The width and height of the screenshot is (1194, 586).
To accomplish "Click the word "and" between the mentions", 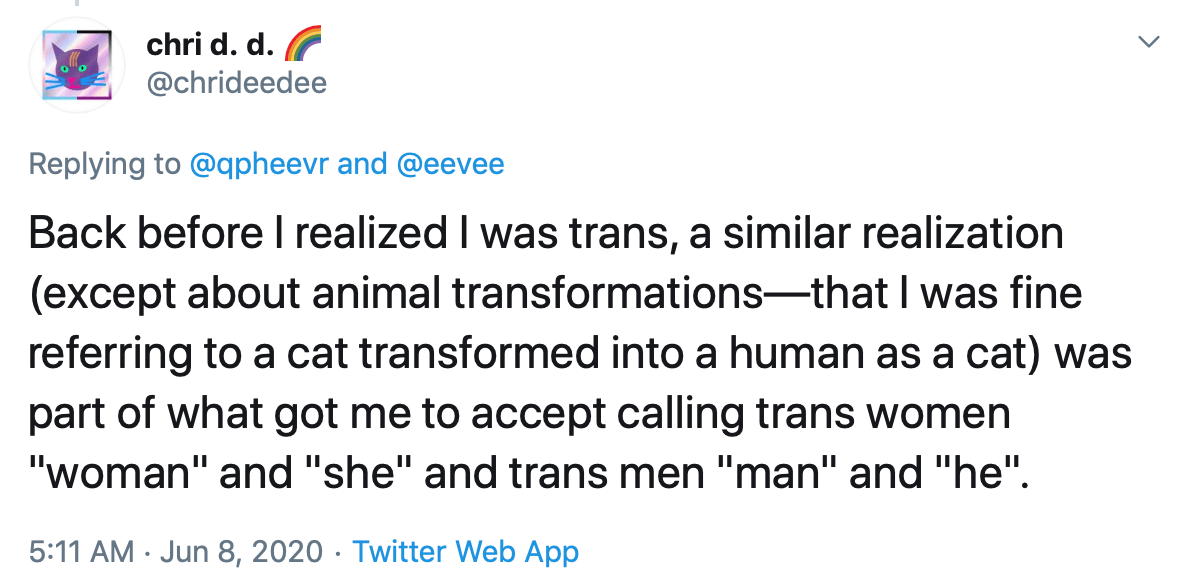I will pos(362,164).
